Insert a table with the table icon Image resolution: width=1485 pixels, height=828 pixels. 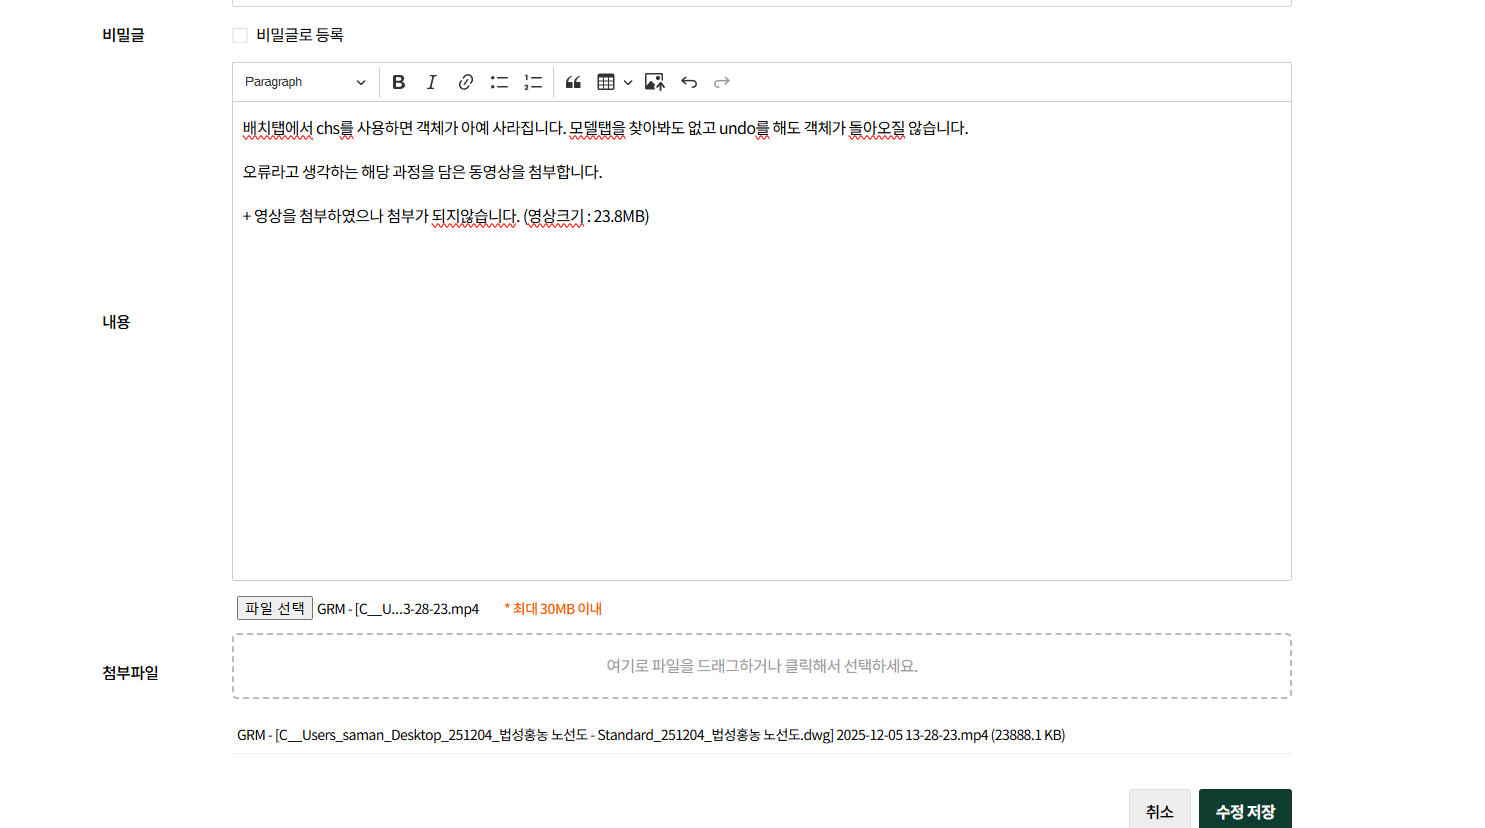click(606, 82)
